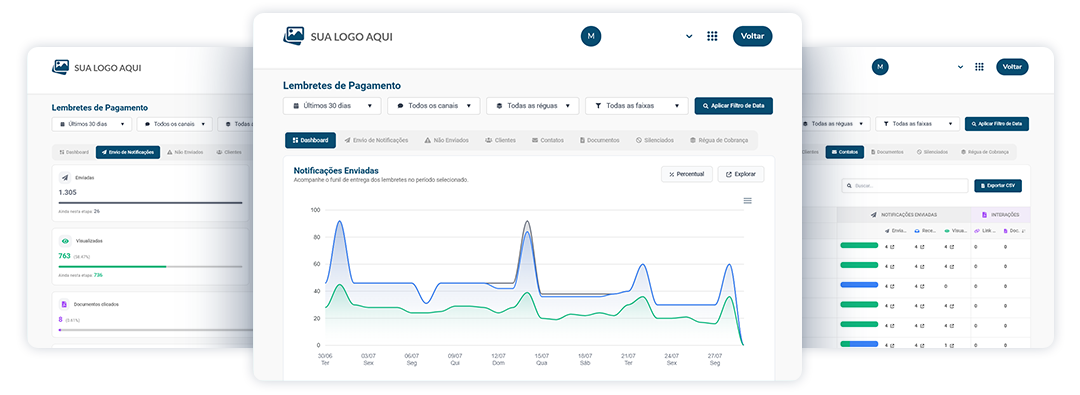1080x395 pixels.
Task: Open the chart hamburger menu icon
Action: click(747, 201)
